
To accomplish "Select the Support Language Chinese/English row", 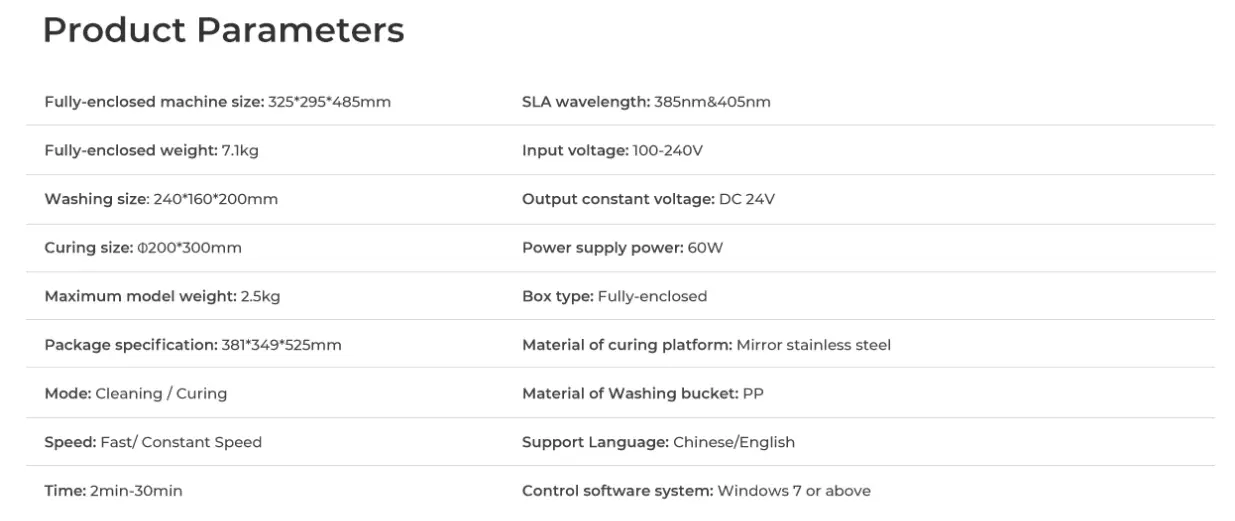I will pyautogui.click(x=658, y=442).
